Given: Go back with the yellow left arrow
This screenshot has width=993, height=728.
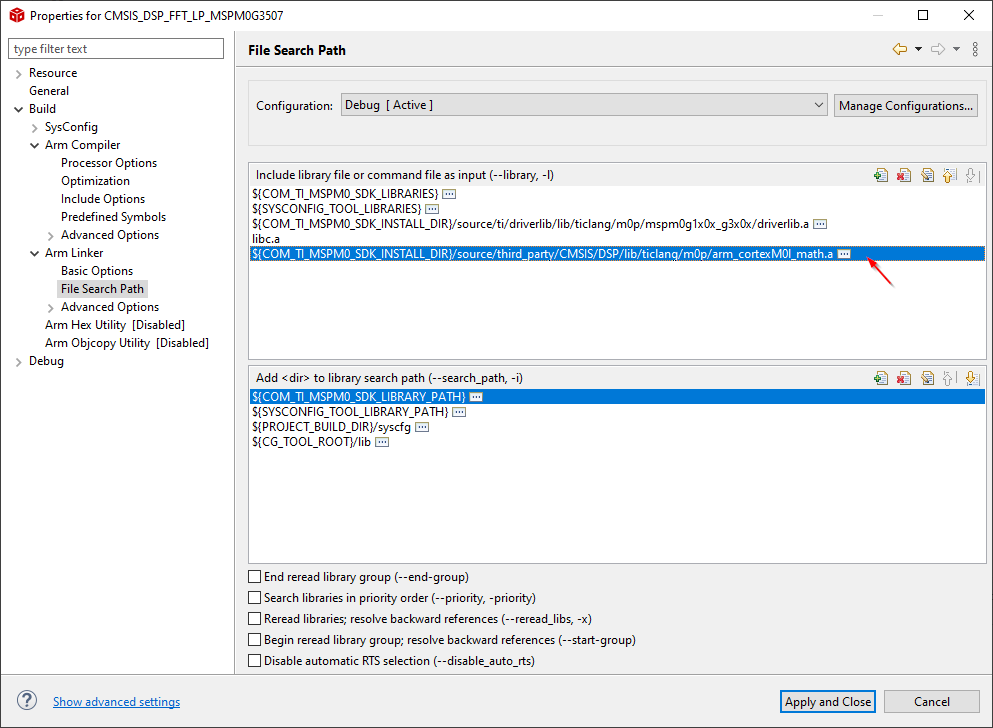Looking at the screenshot, I should 899,49.
